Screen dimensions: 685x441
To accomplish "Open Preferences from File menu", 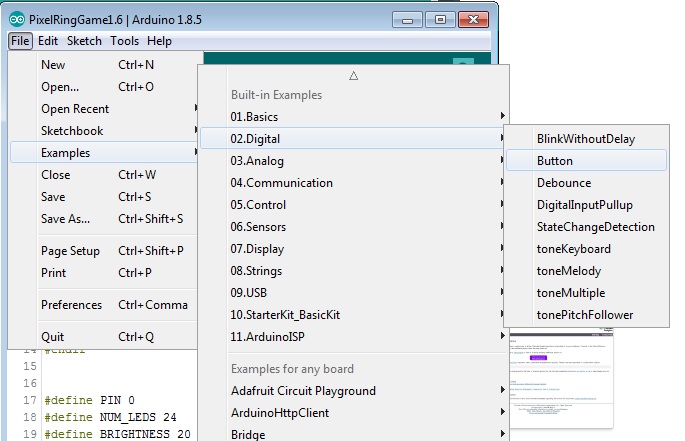I will [x=104, y=304].
